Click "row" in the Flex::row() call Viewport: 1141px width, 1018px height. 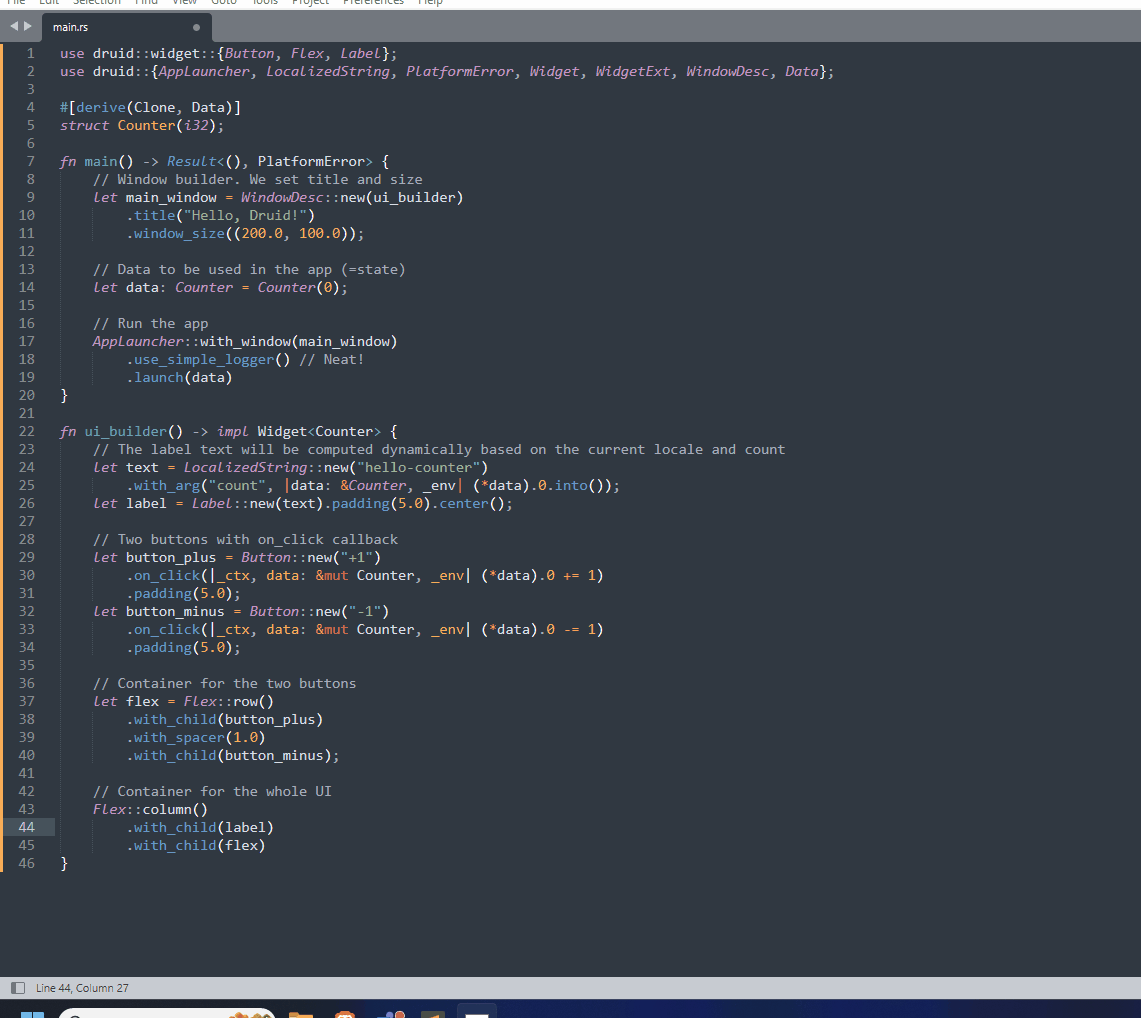pyautogui.click(x=245, y=701)
